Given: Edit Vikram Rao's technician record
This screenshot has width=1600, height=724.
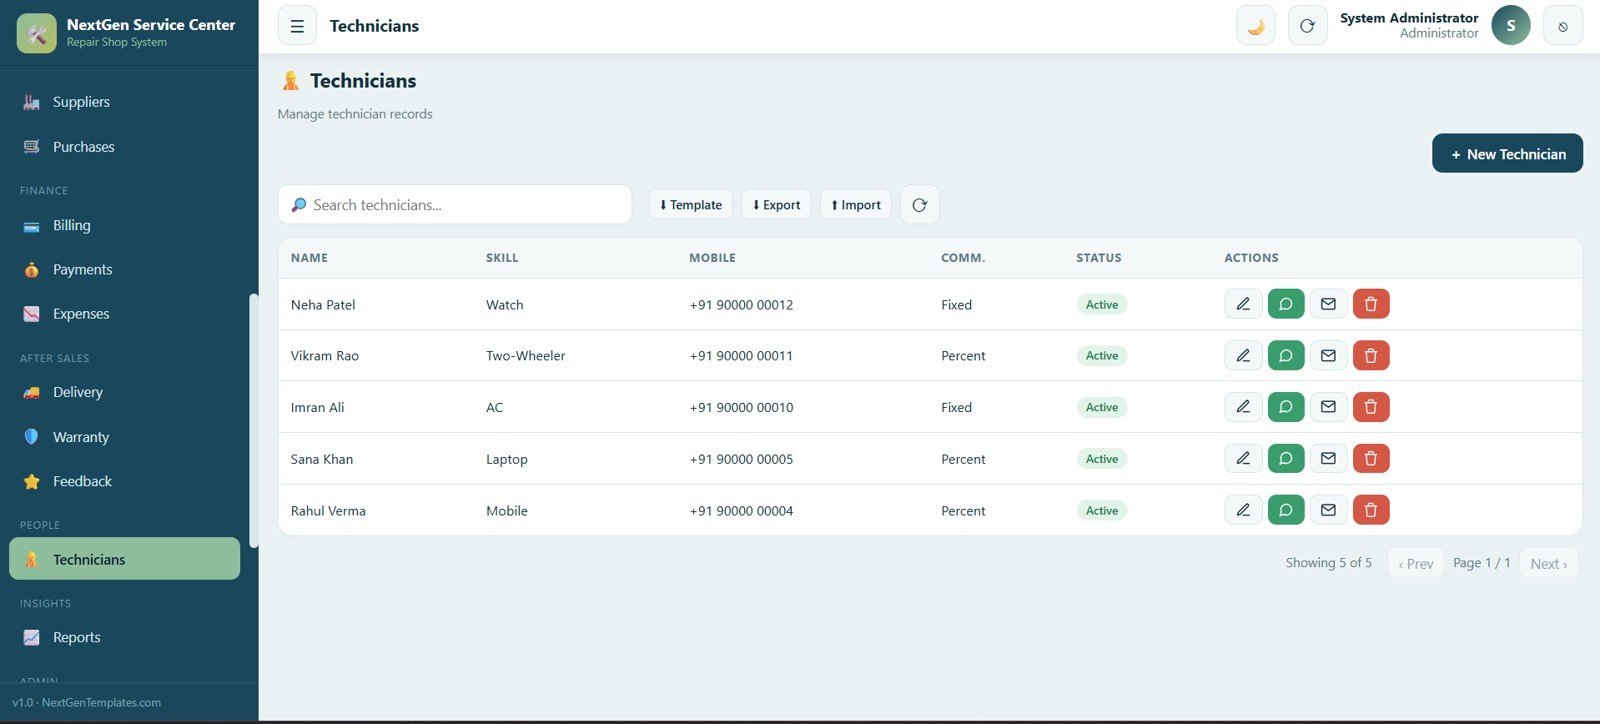Looking at the screenshot, I should click(1243, 355).
